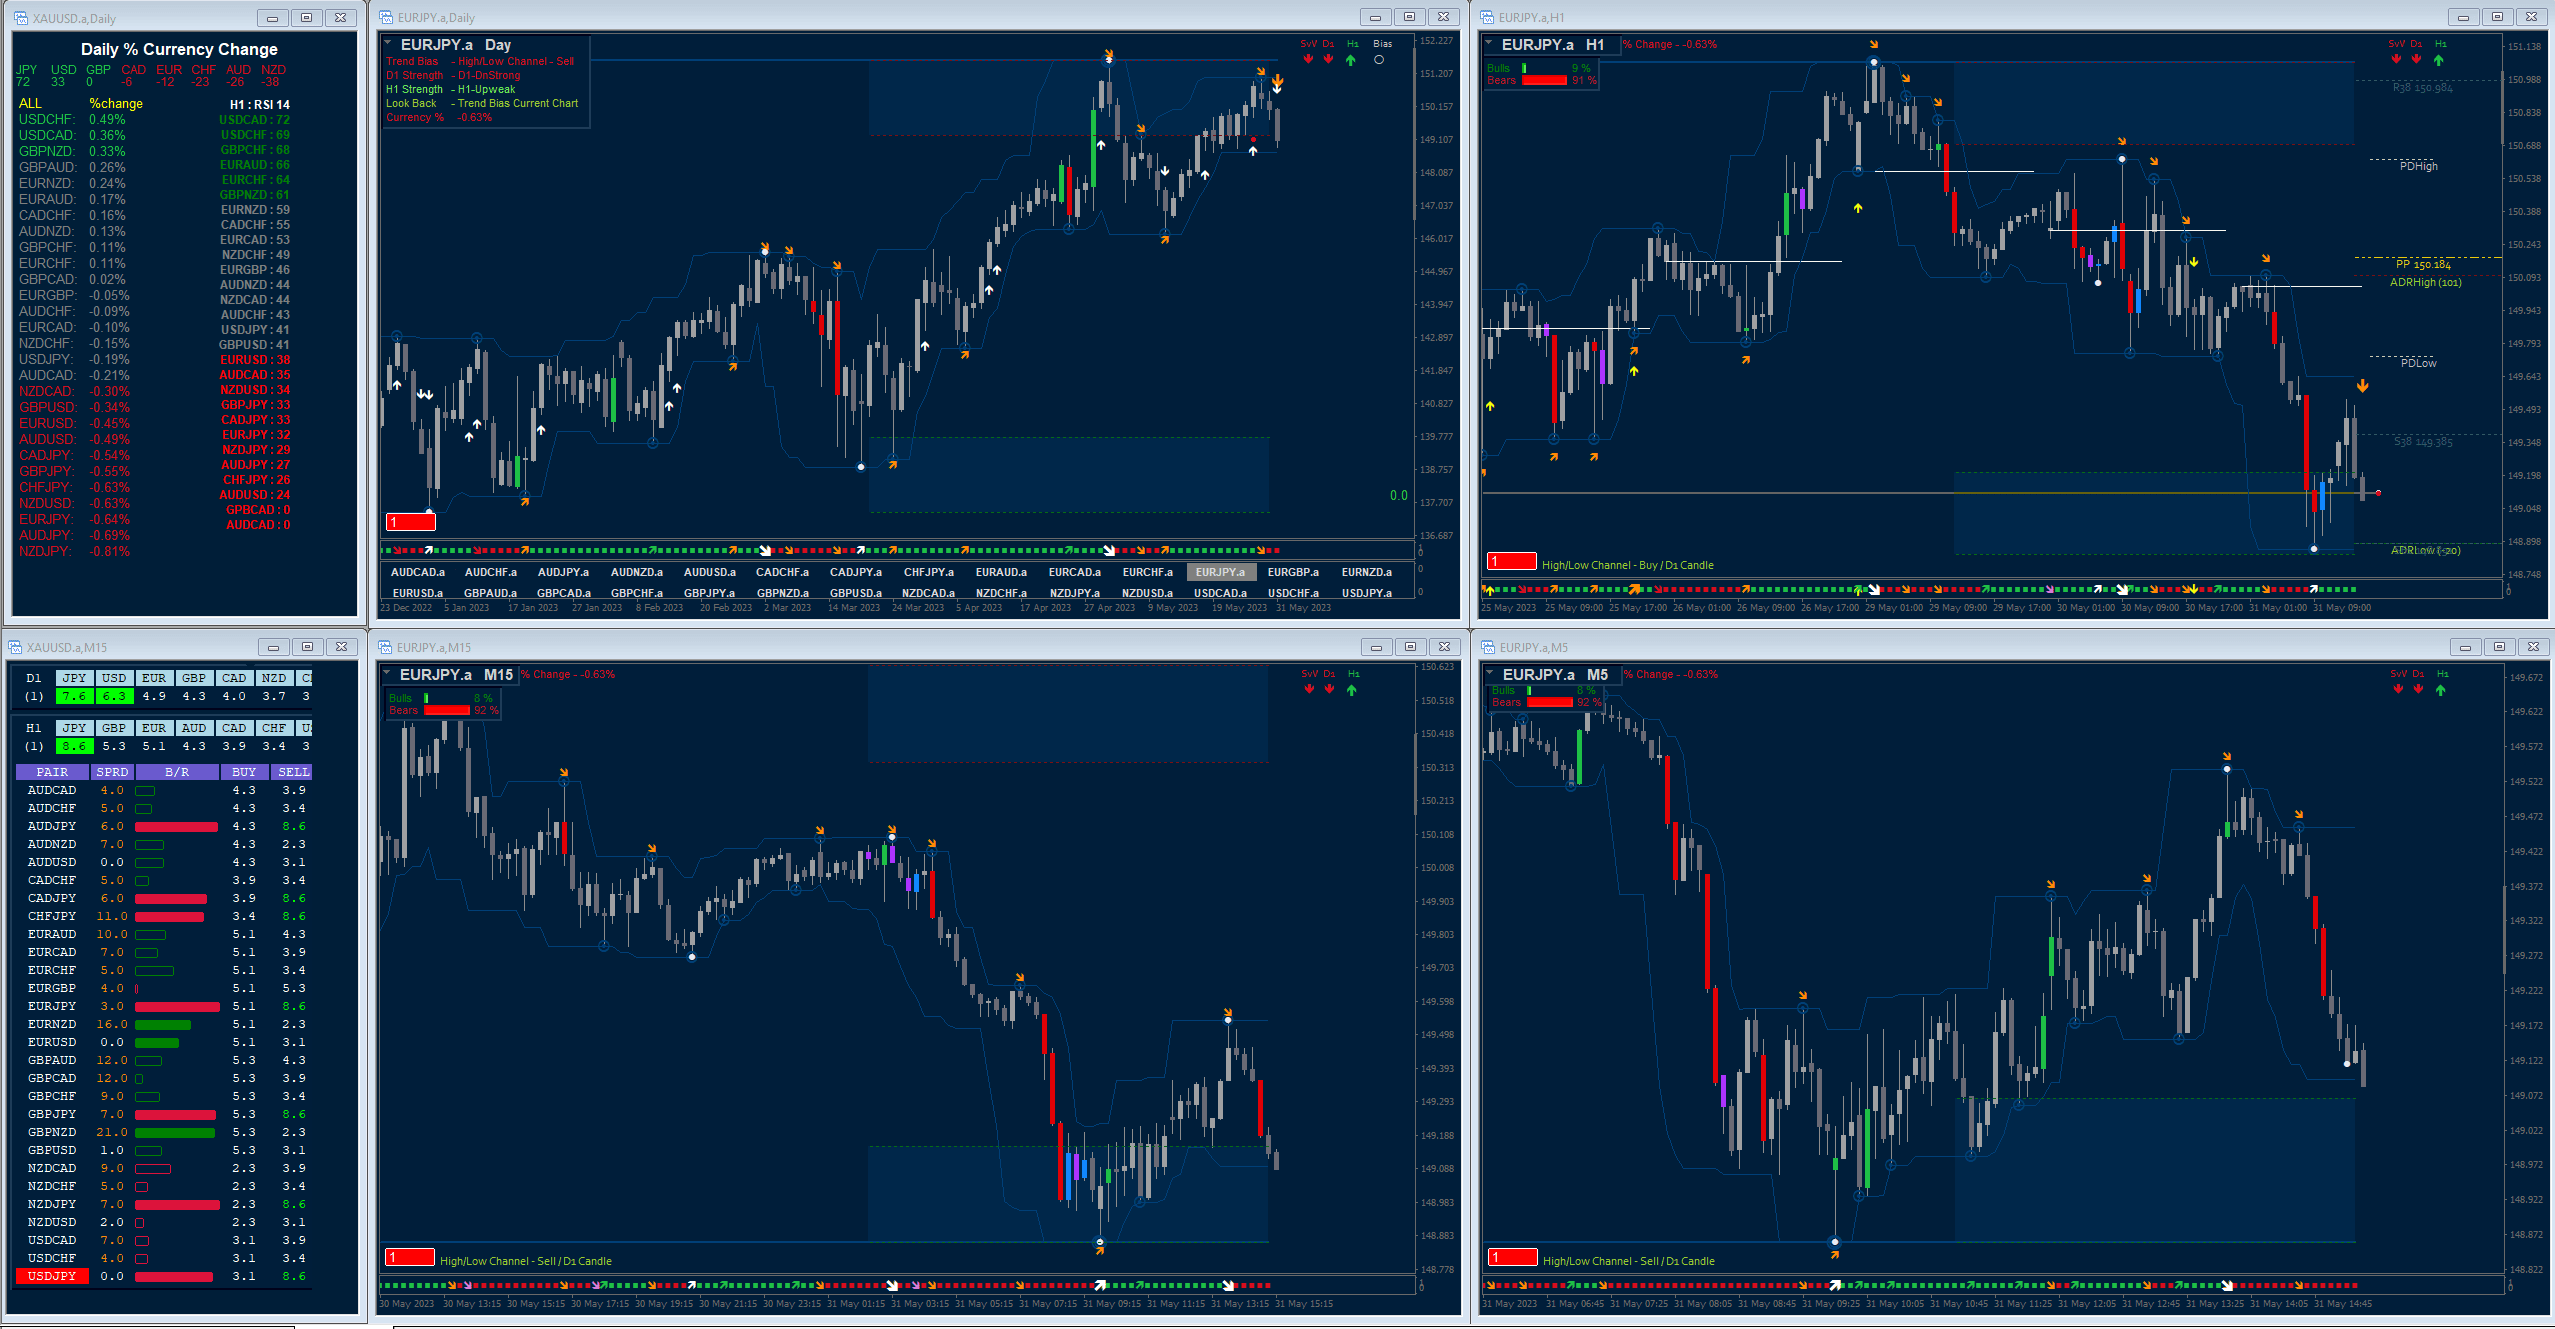Click the EURJPY.a,Daily chart window icon
Screen dimensions: 2555x1329
385,17
